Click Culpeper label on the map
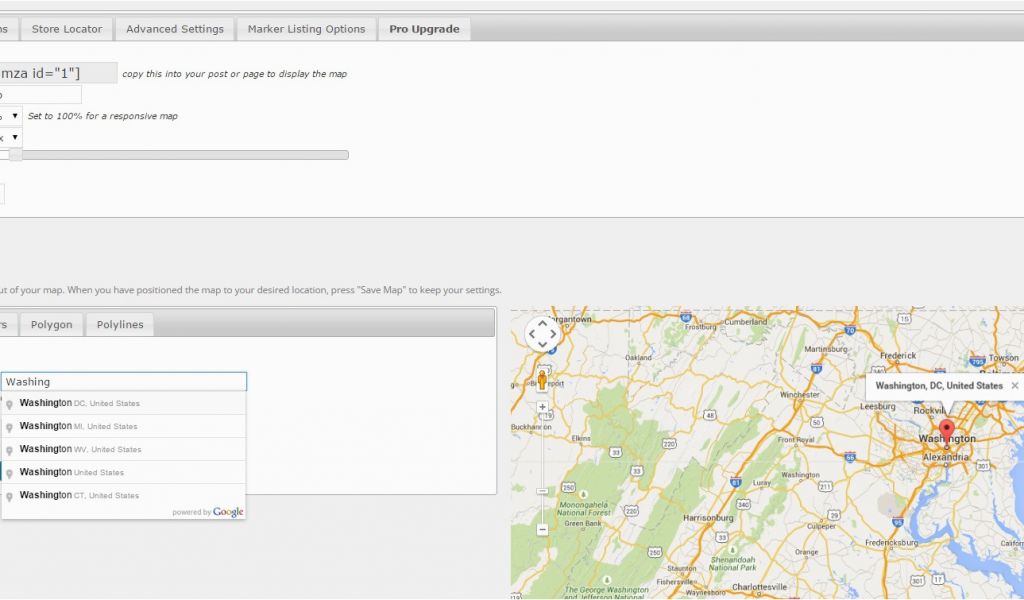 (821, 526)
